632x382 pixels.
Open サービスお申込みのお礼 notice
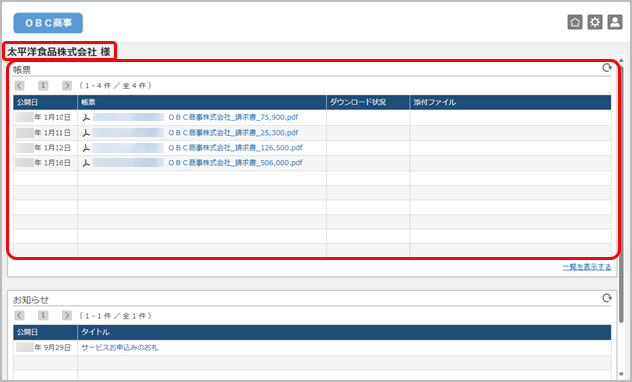[120, 347]
